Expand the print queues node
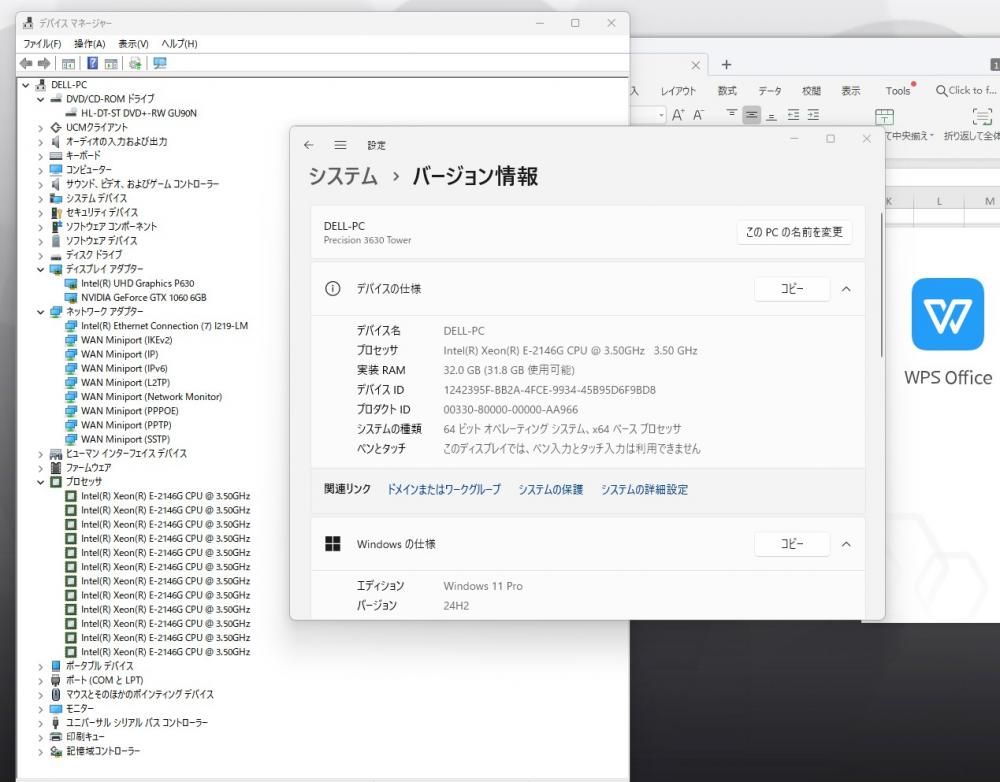Viewport: 1000px width, 782px height. coord(41,737)
